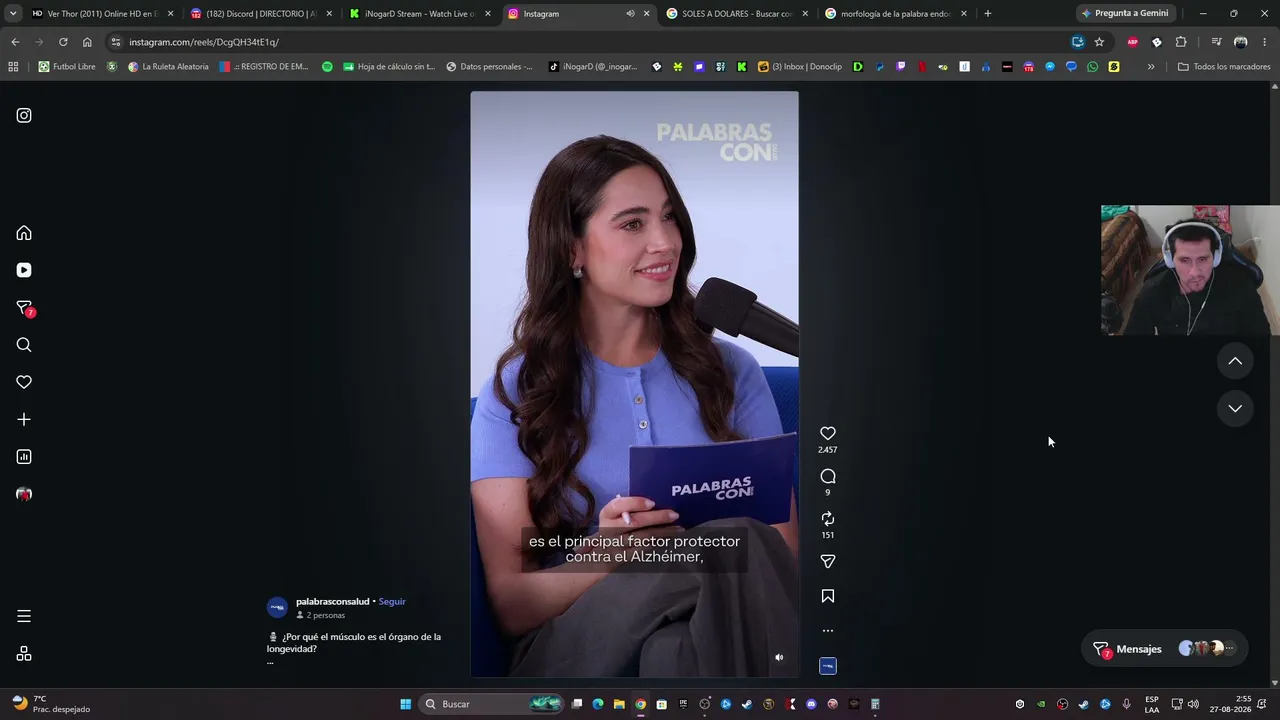Switch to the Discord DIRECTORIO tab
Image resolution: width=1280 pixels, height=720 pixels.
(262, 14)
